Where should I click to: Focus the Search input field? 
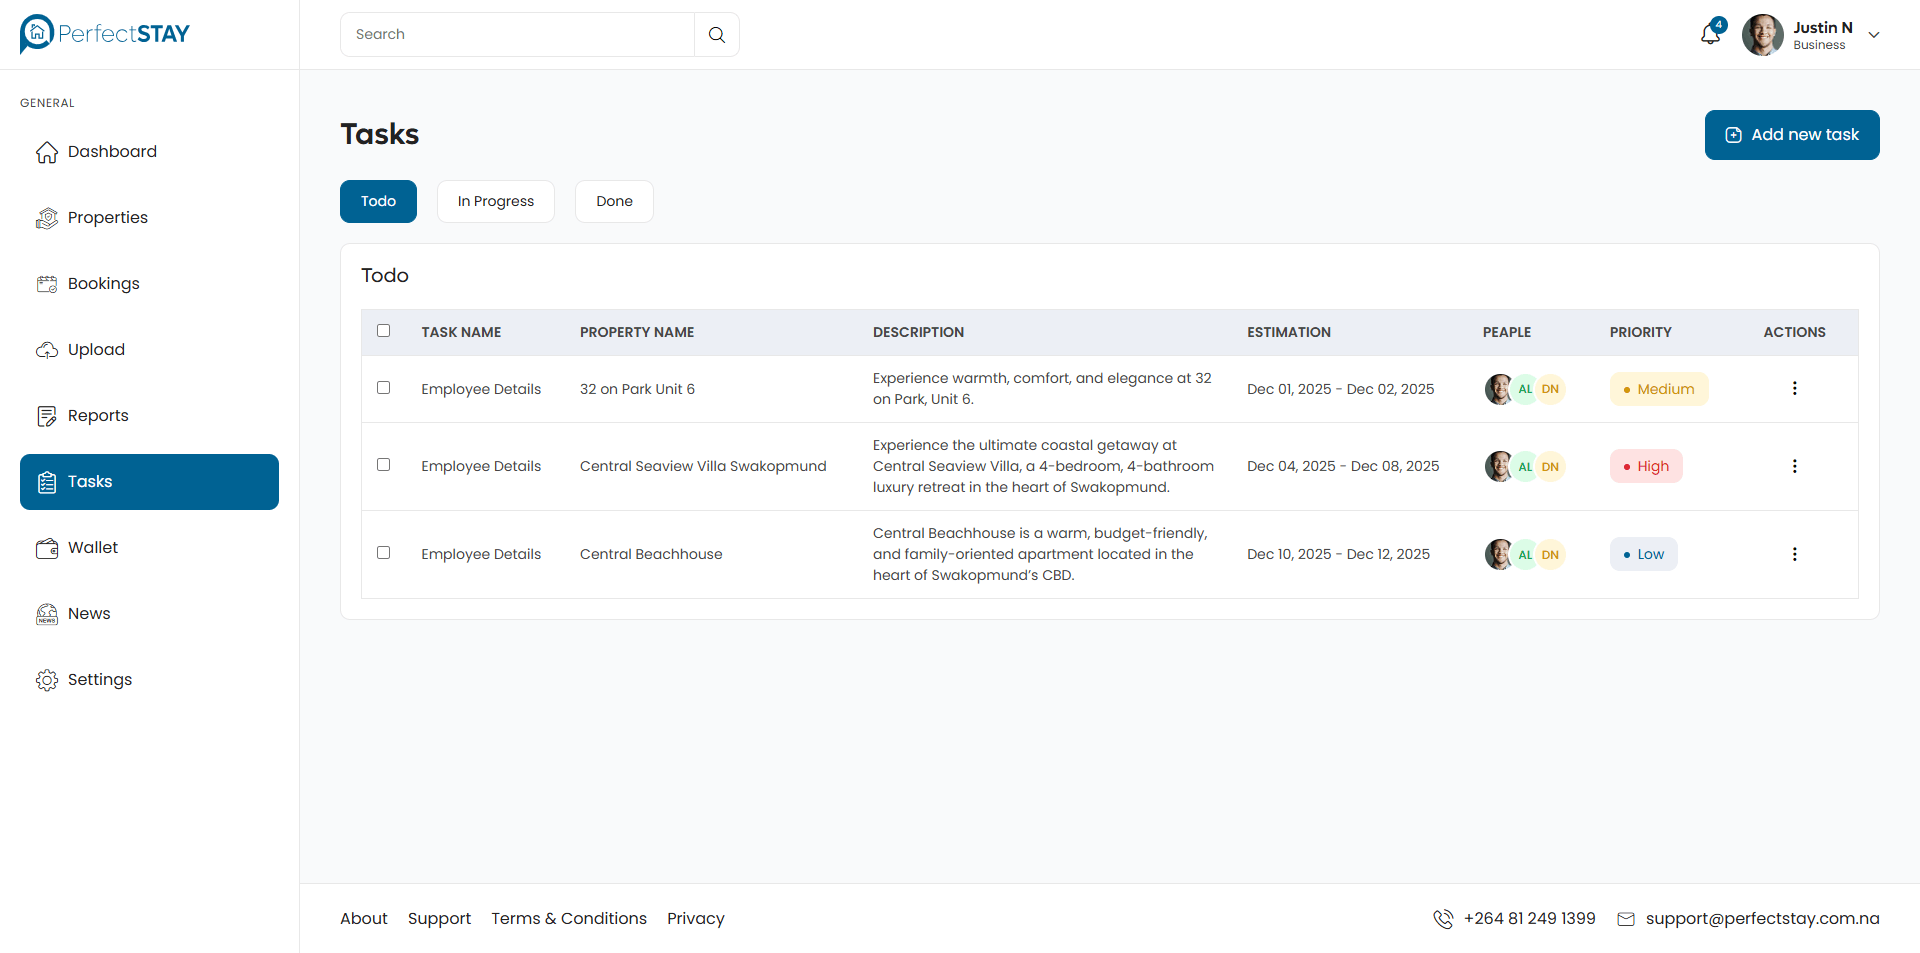(517, 35)
